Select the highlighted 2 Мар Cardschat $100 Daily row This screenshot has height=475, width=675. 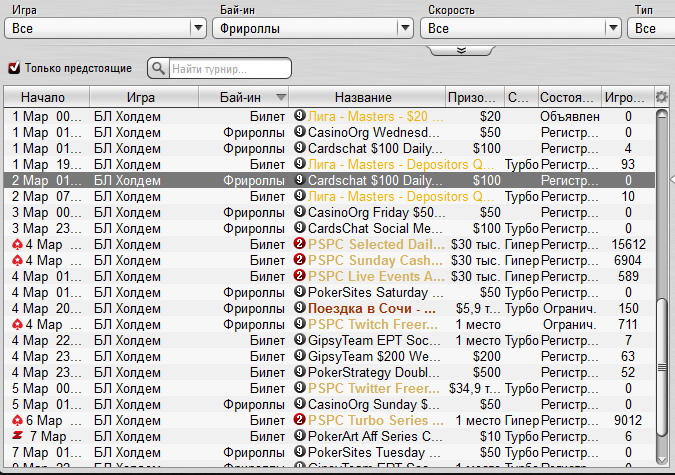coord(329,180)
